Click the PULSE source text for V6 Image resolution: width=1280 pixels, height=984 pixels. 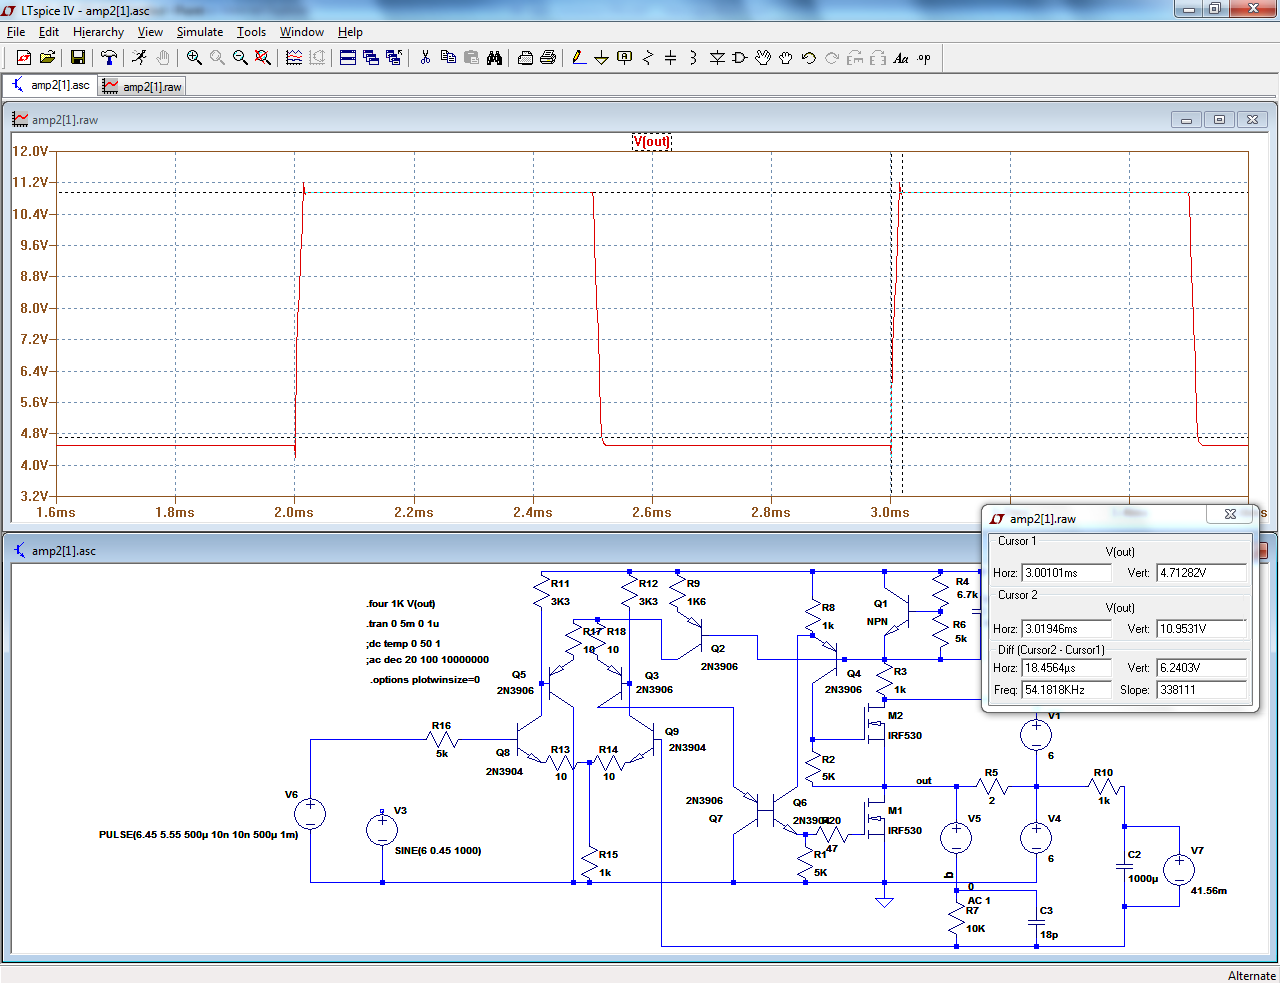[199, 834]
